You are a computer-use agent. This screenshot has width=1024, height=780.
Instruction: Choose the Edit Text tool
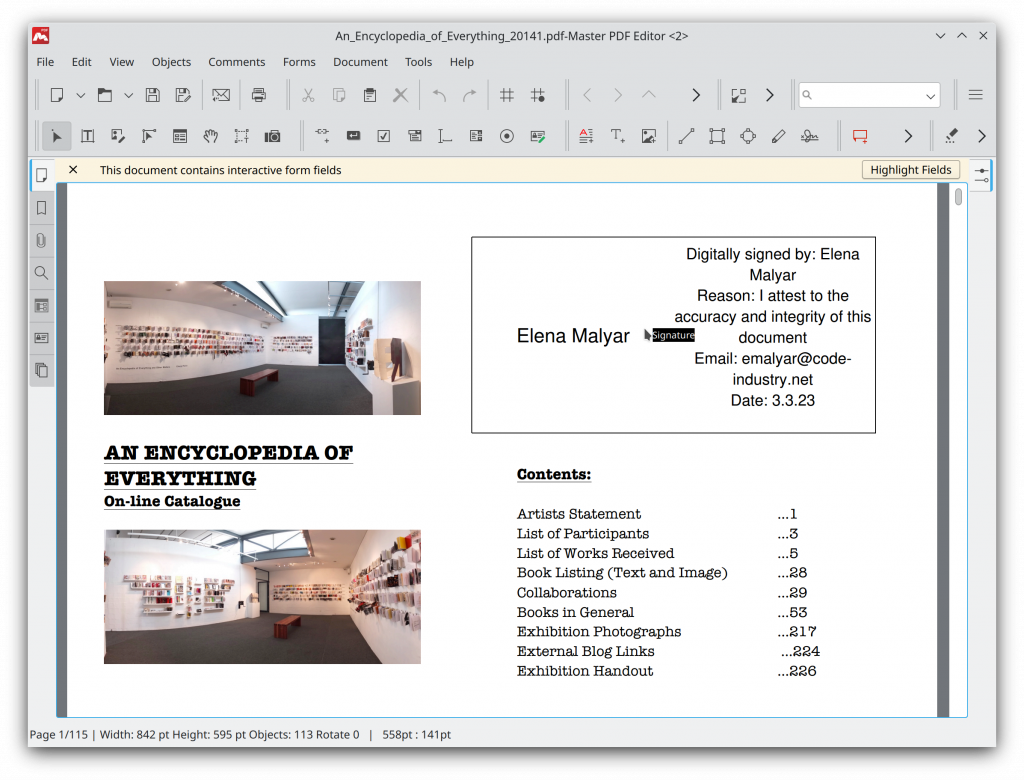click(x=87, y=136)
